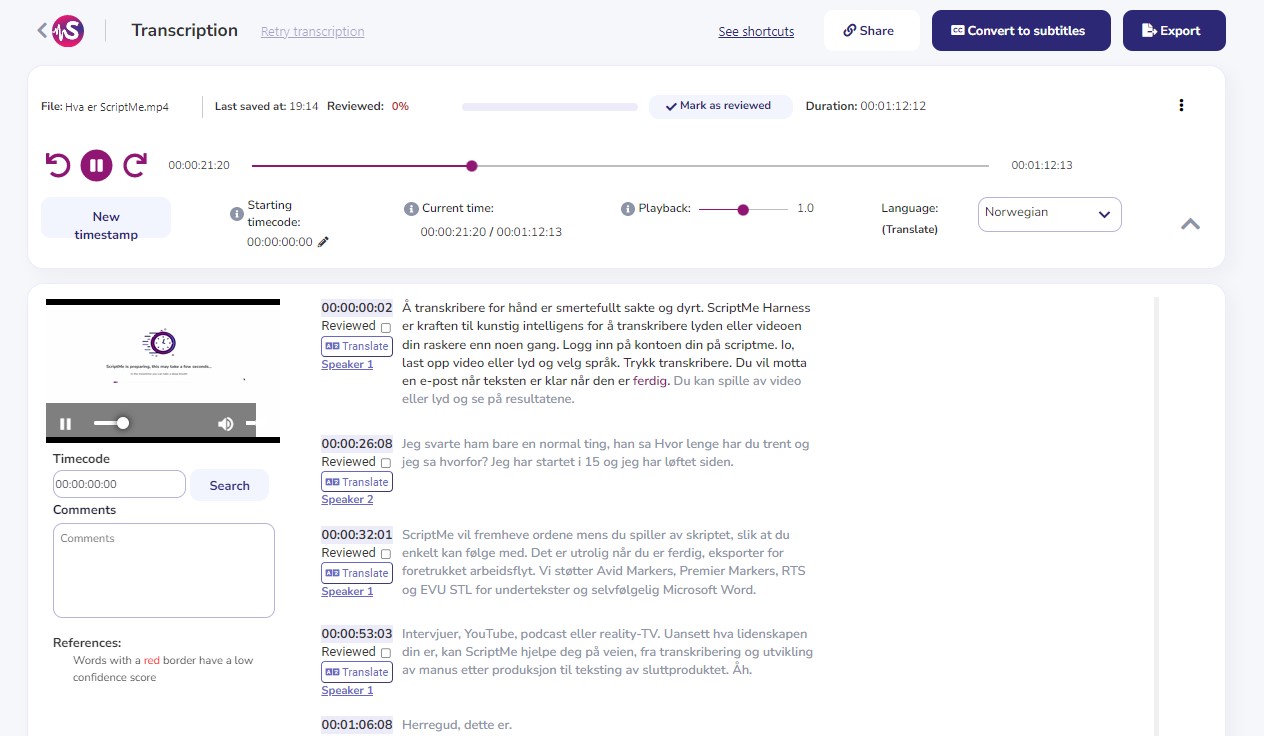Open Translate for the first transcript segment
1264x736 pixels.
(x=356, y=346)
